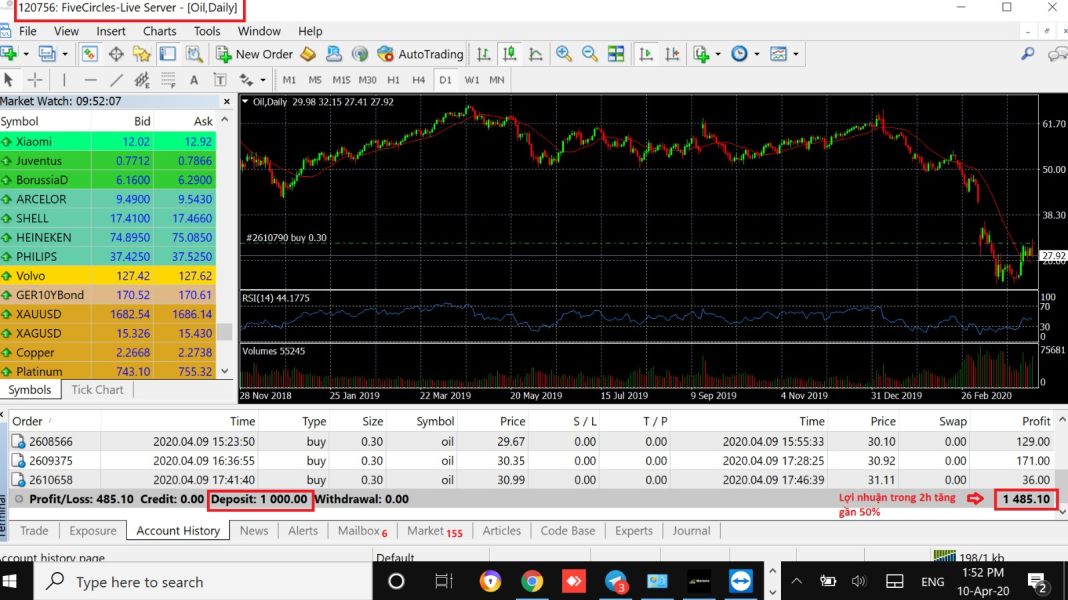Image resolution: width=1068 pixels, height=600 pixels.
Task: Pick the Vertical Line drawing tool
Action: [x=64, y=80]
